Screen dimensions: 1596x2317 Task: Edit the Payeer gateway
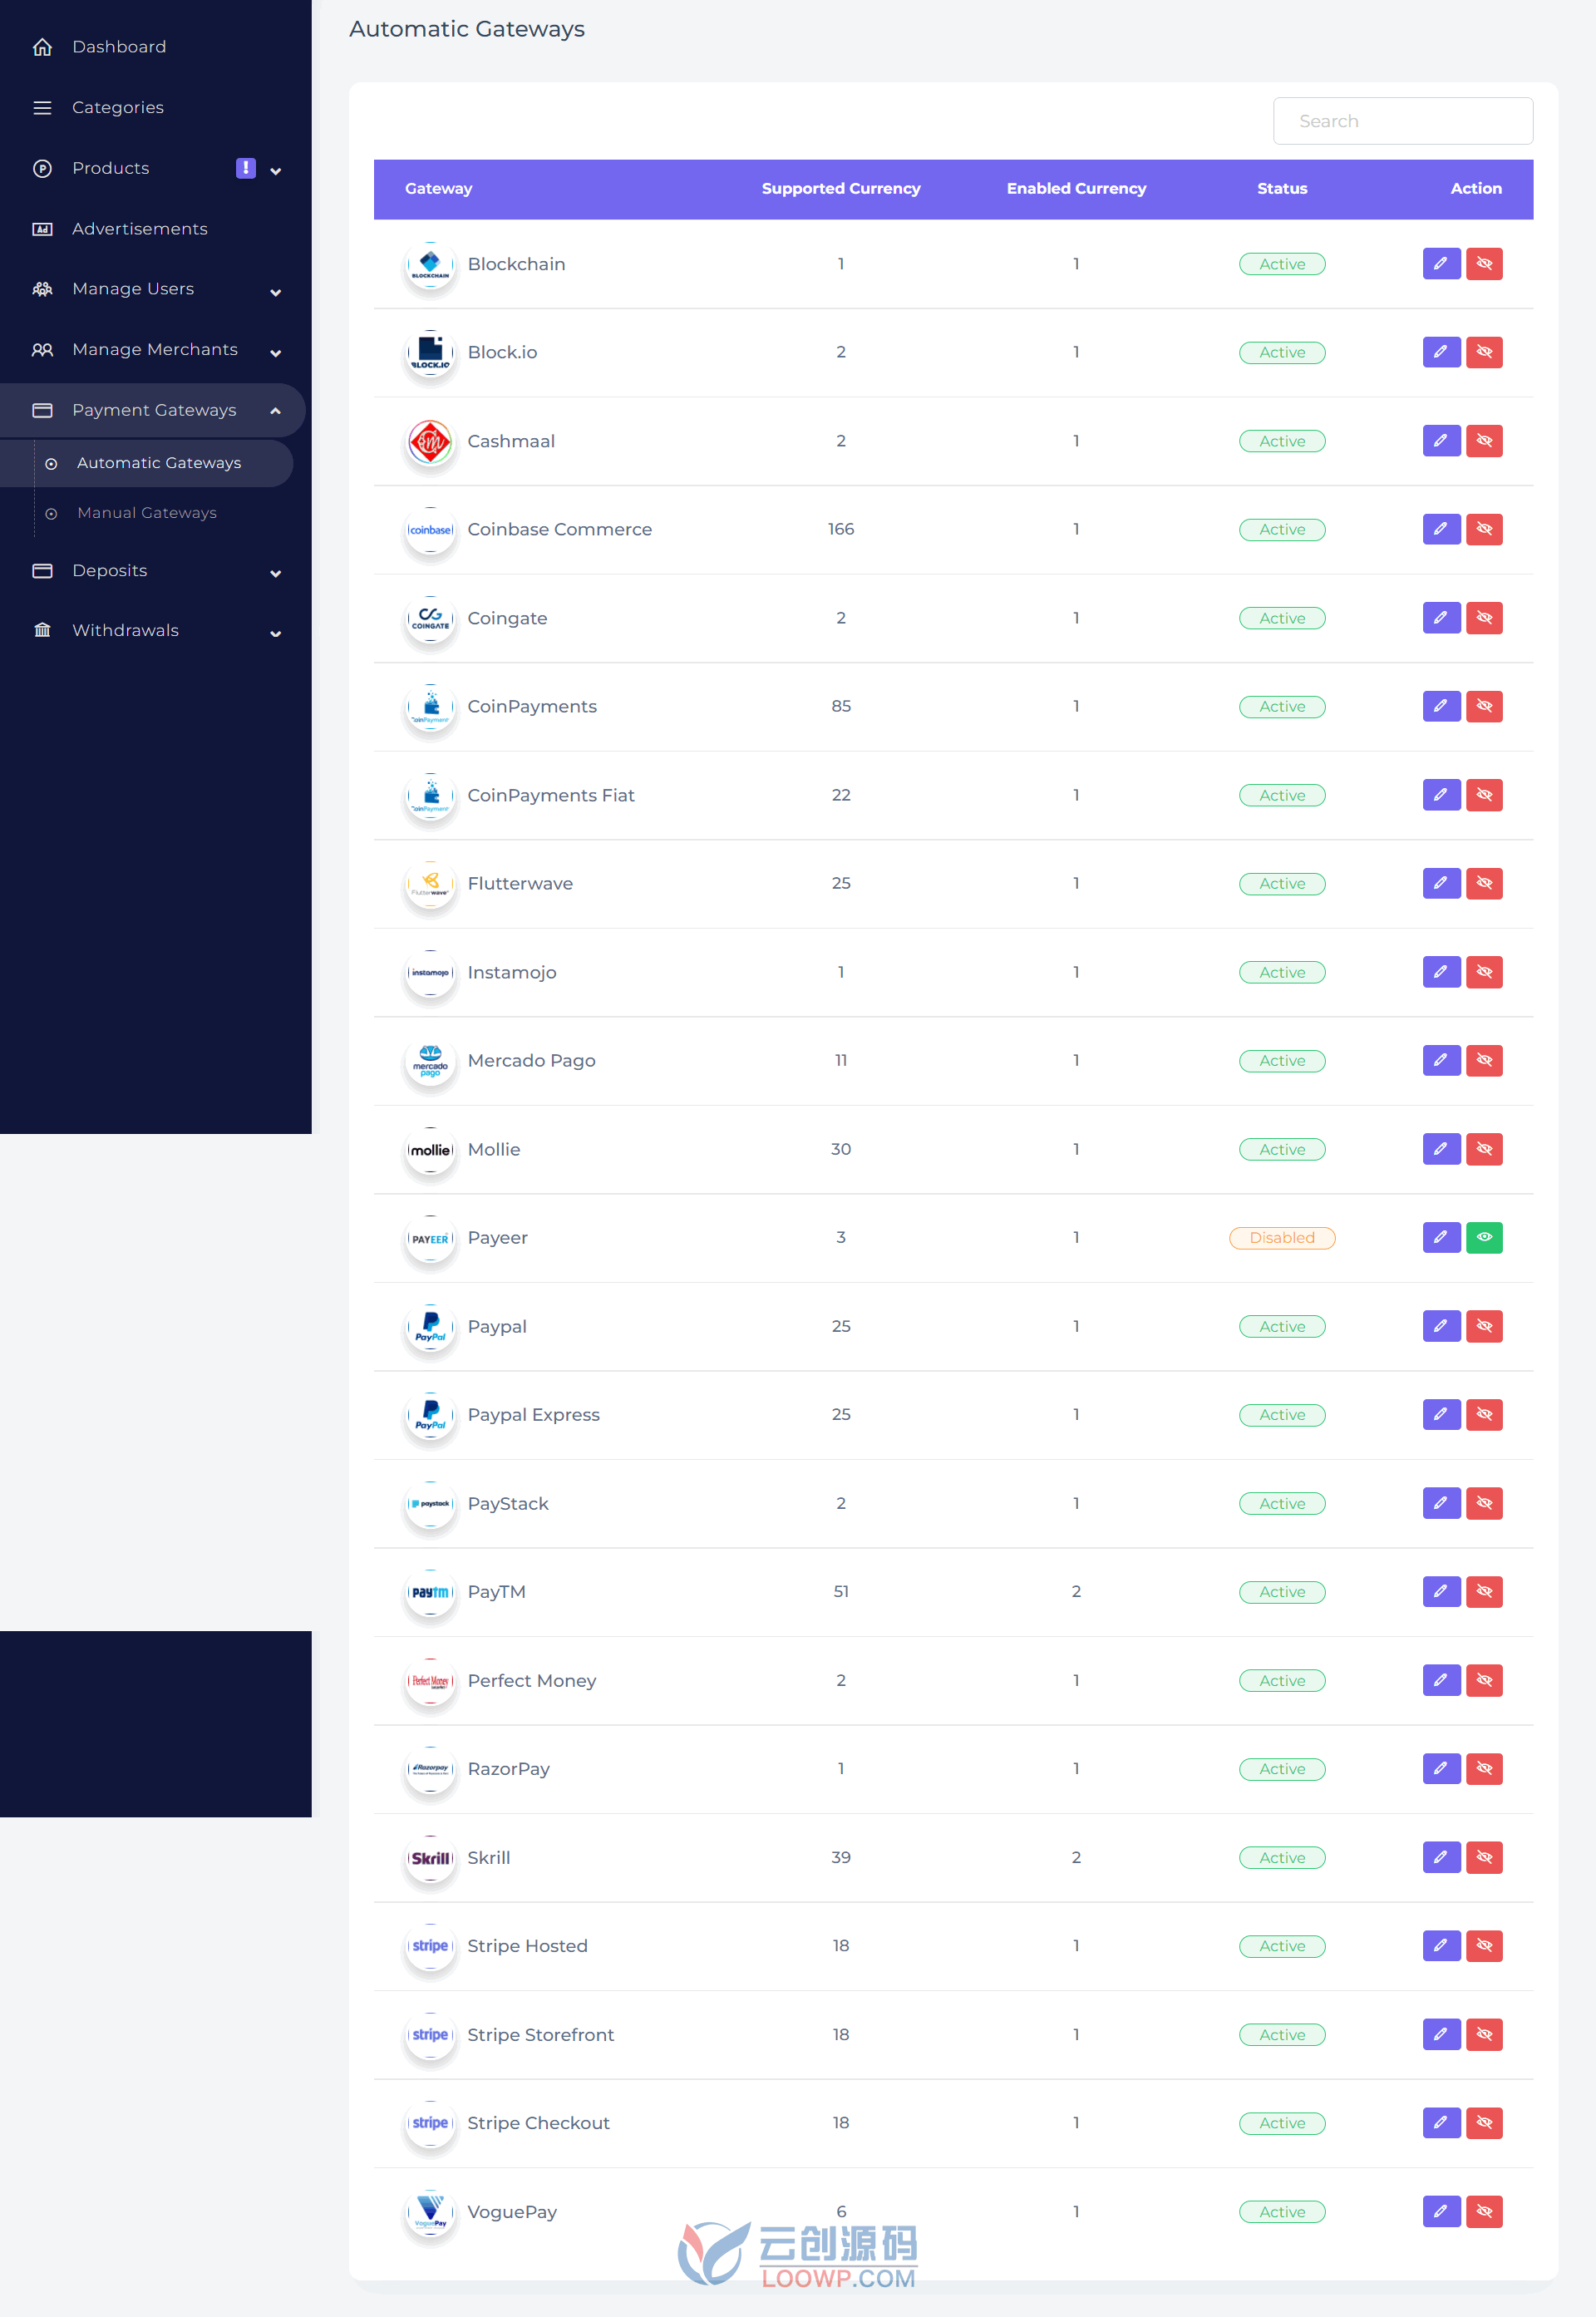tap(1441, 1237)
